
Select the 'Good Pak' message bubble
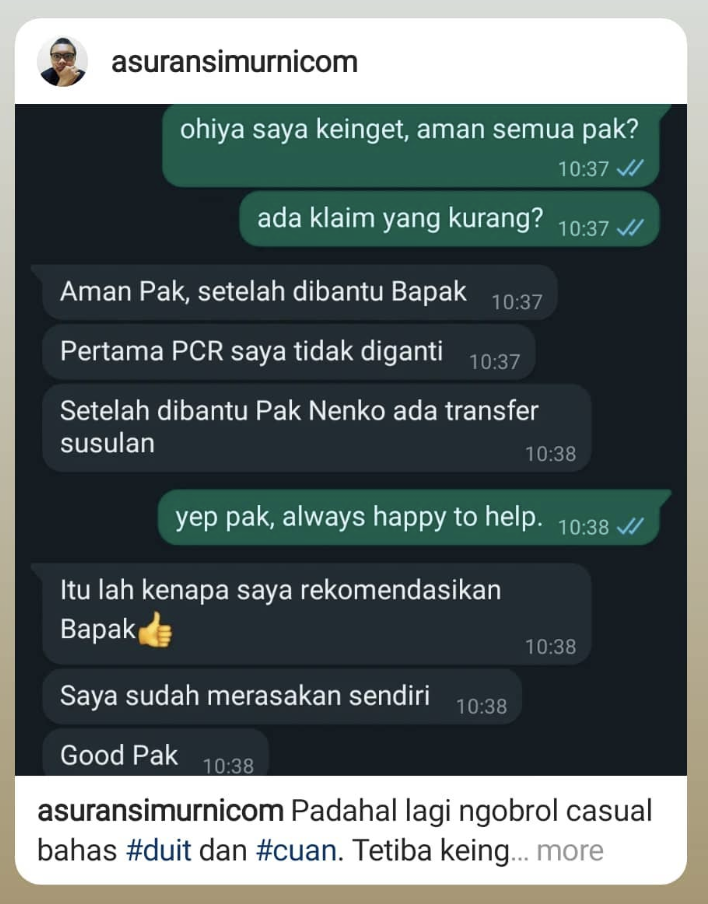pos(155,753)
